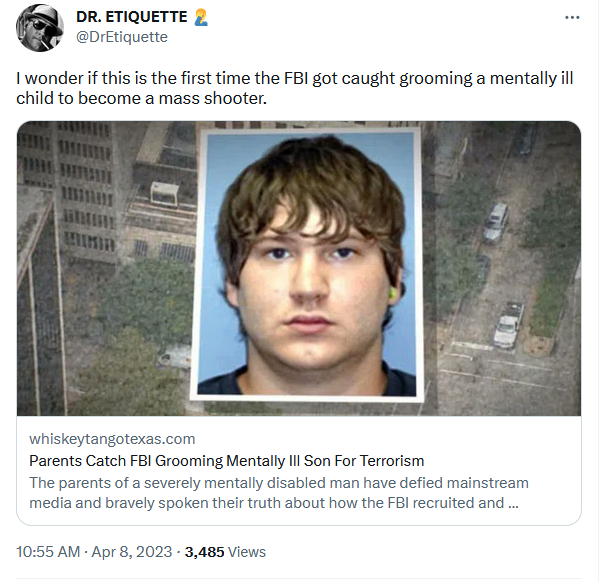Click the white pickup truck in preview image
This screenshot has height=582, width=600.
click(x=508, y=325)
